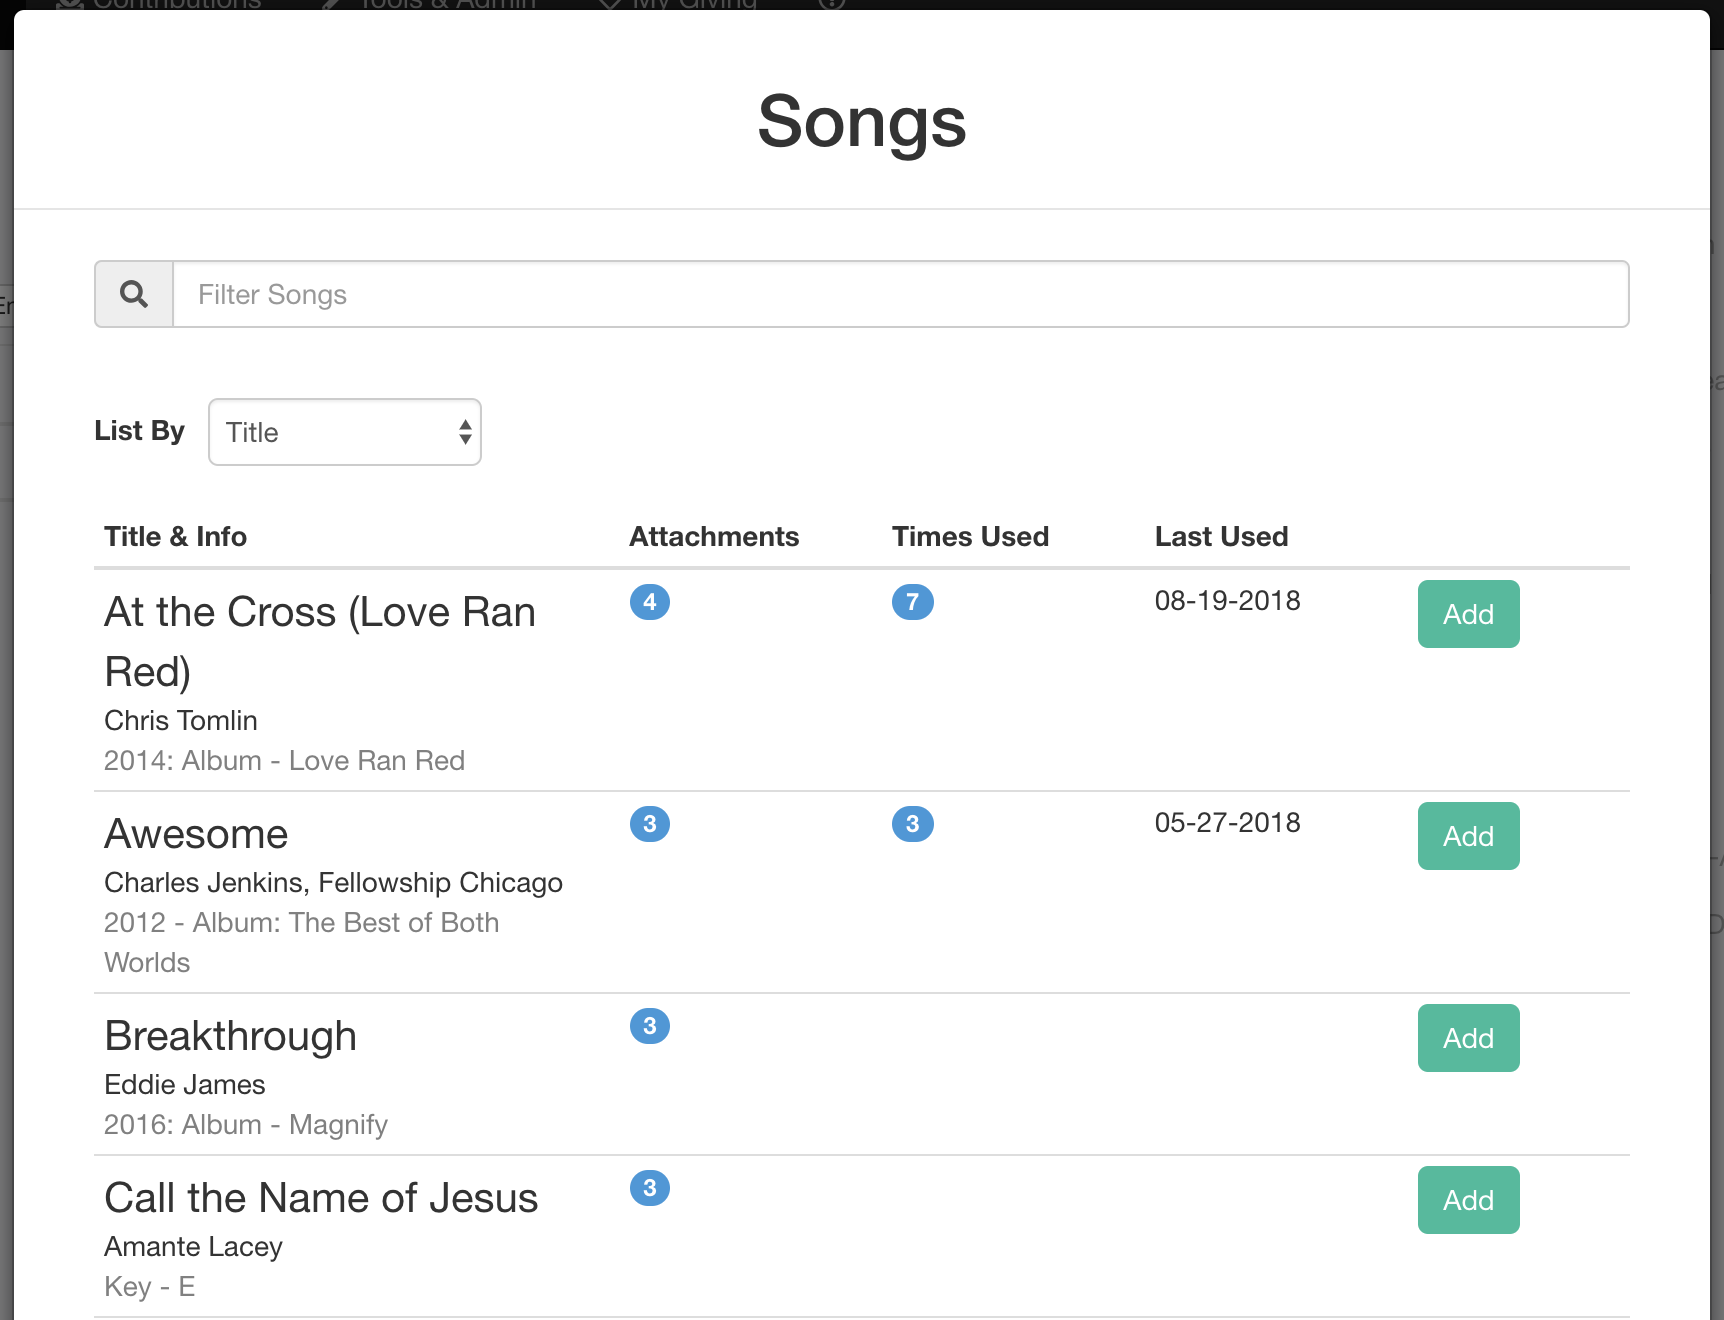
Task: Click attachments badge 3 for Awesome
Action: click(x=650, y=824)
